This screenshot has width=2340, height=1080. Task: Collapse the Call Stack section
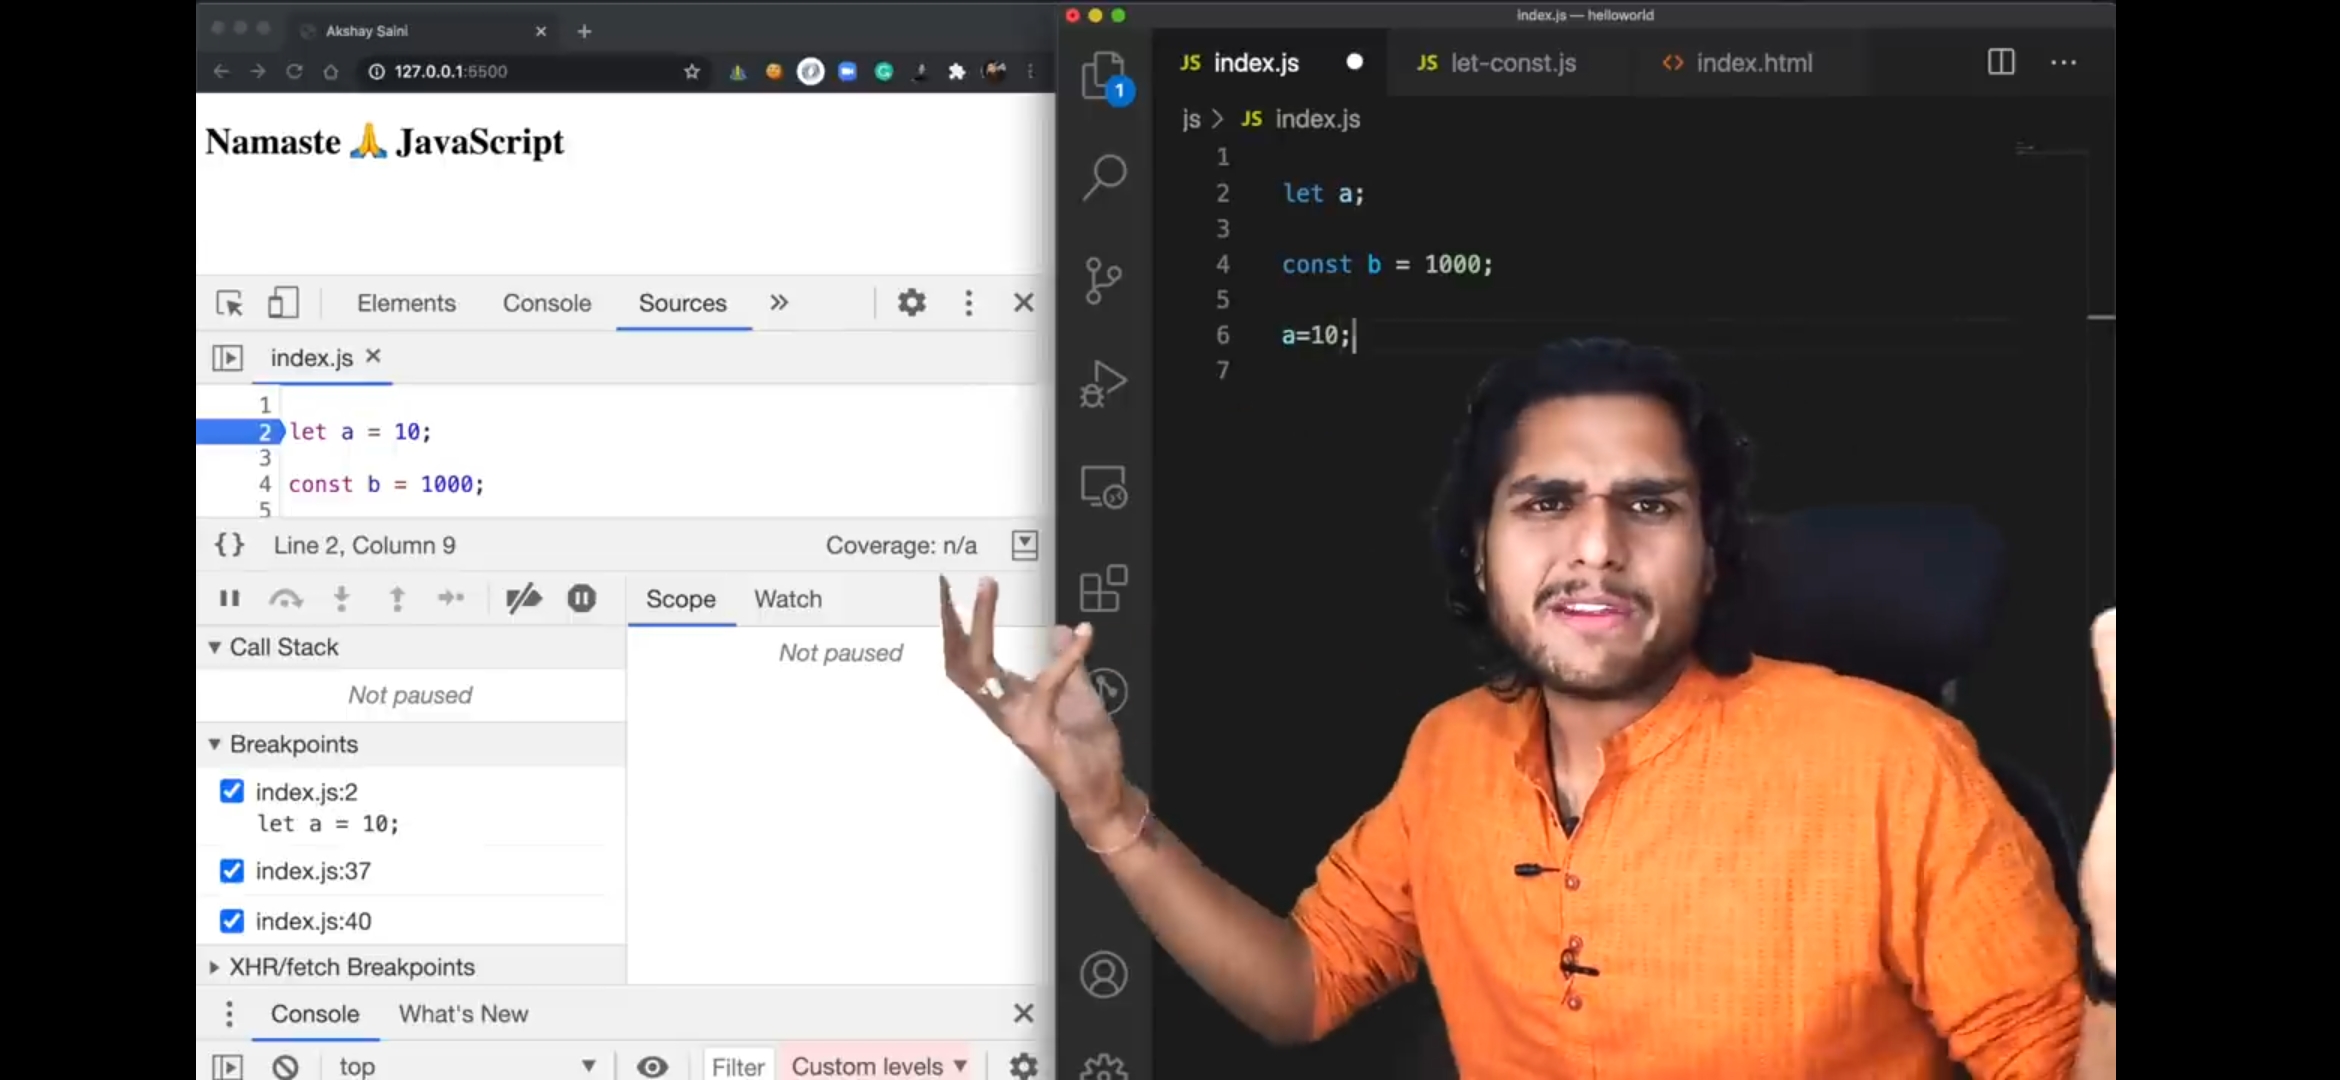click(215, 648)
